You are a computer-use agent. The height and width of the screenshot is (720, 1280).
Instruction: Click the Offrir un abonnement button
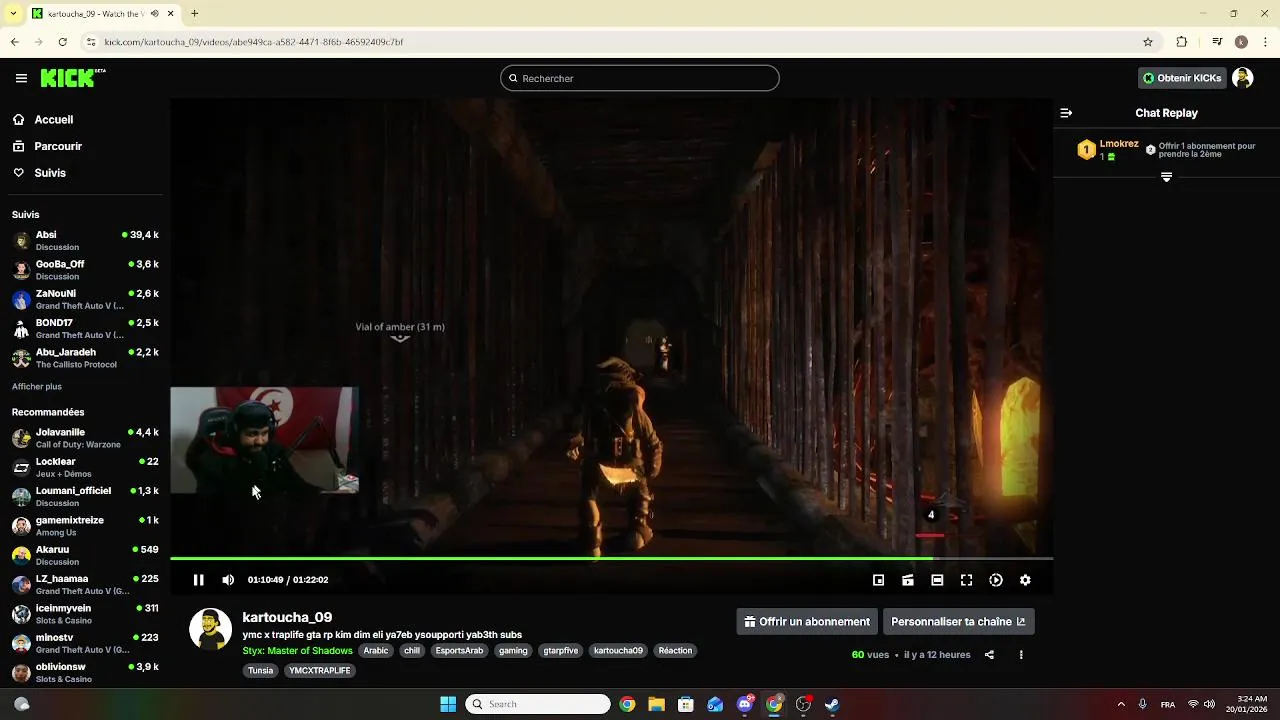pyautogui.click(x=807, y=621)
